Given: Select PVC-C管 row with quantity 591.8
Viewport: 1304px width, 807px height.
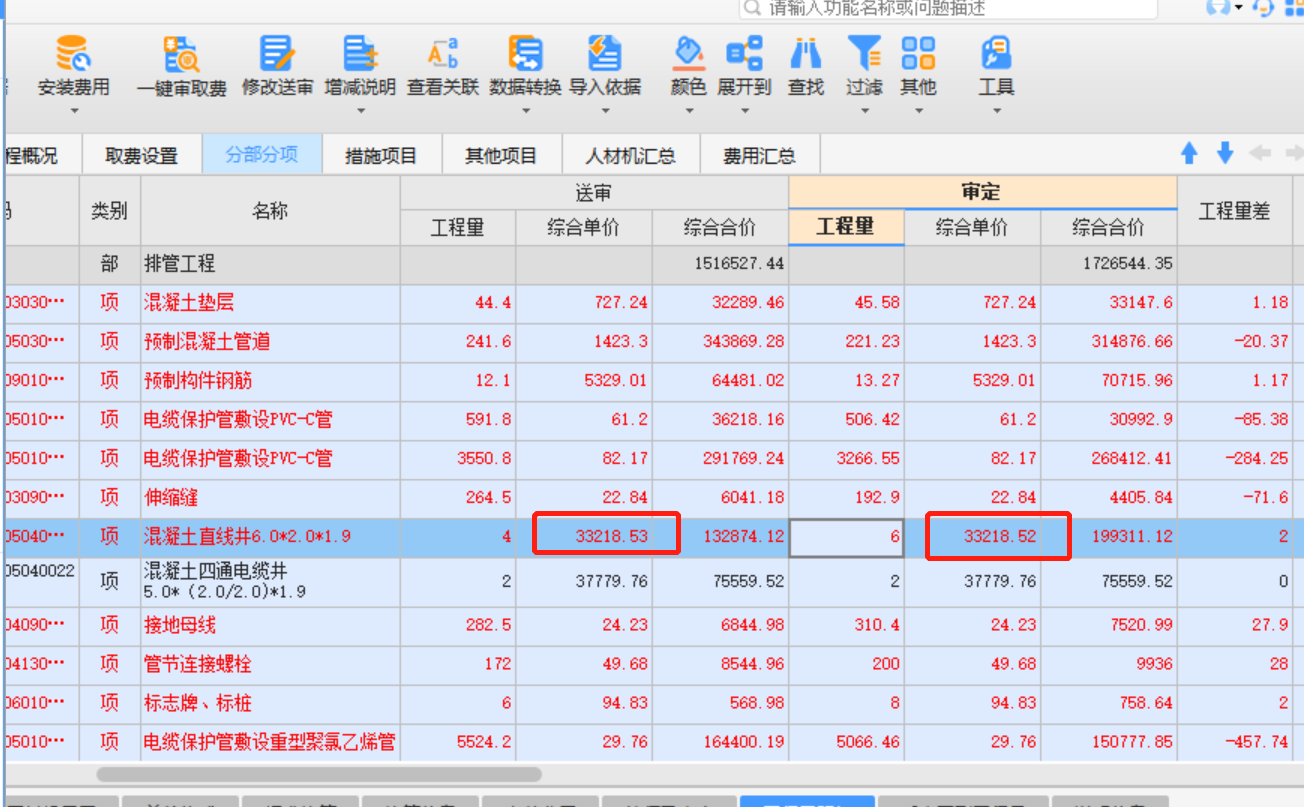Looking at the screenshot, I should coord(238,420).
